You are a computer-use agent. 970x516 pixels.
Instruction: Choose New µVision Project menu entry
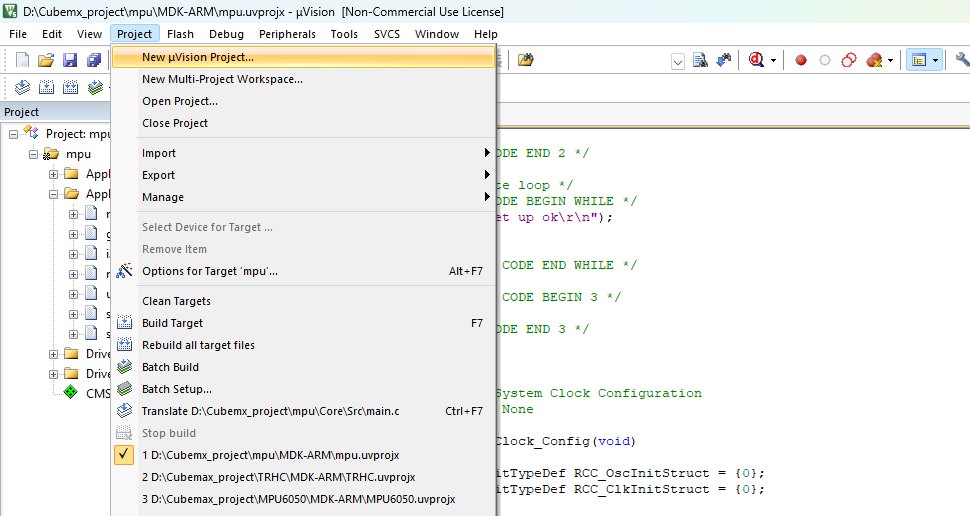tap(304, 57)
